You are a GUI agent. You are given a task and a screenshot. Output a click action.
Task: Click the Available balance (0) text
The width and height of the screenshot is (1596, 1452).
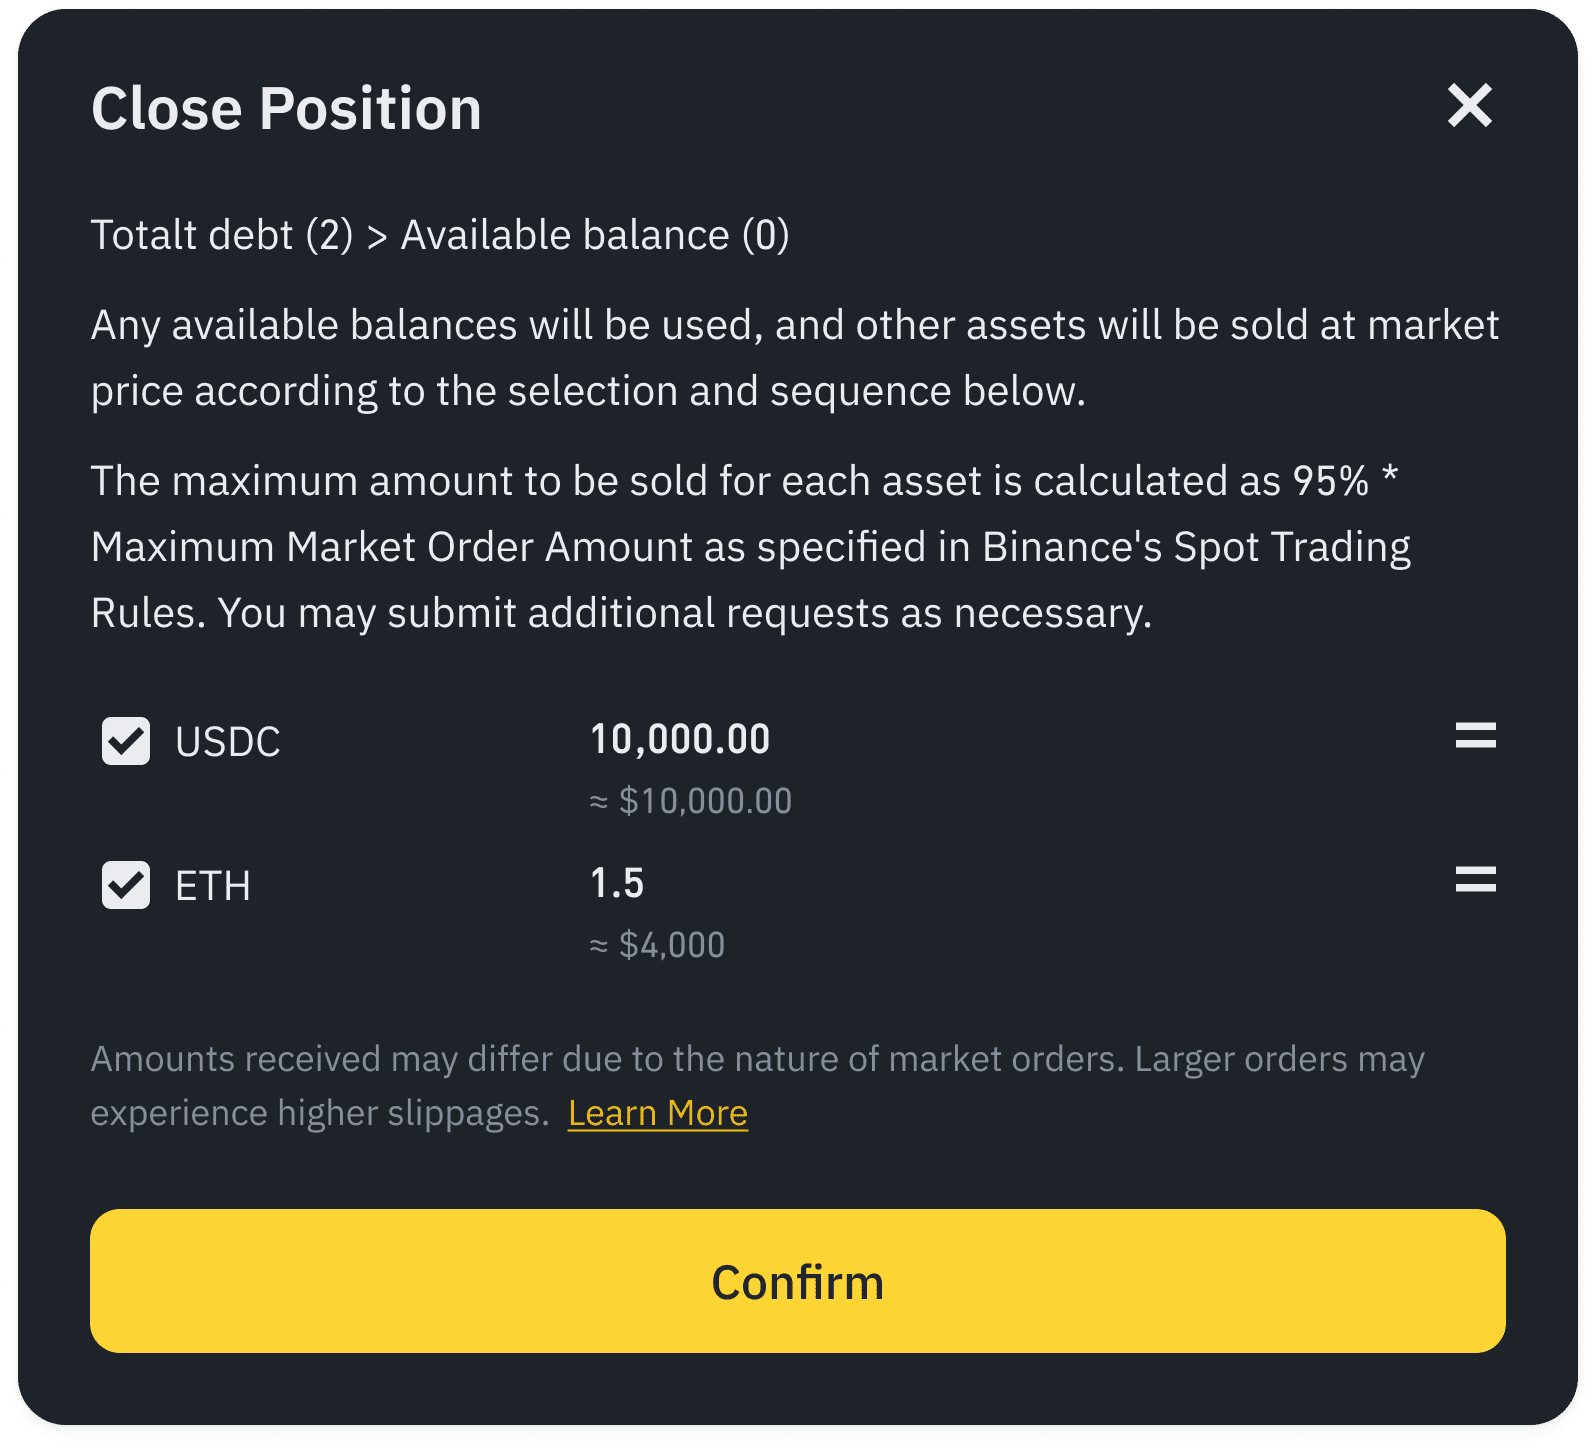[595, 235]
